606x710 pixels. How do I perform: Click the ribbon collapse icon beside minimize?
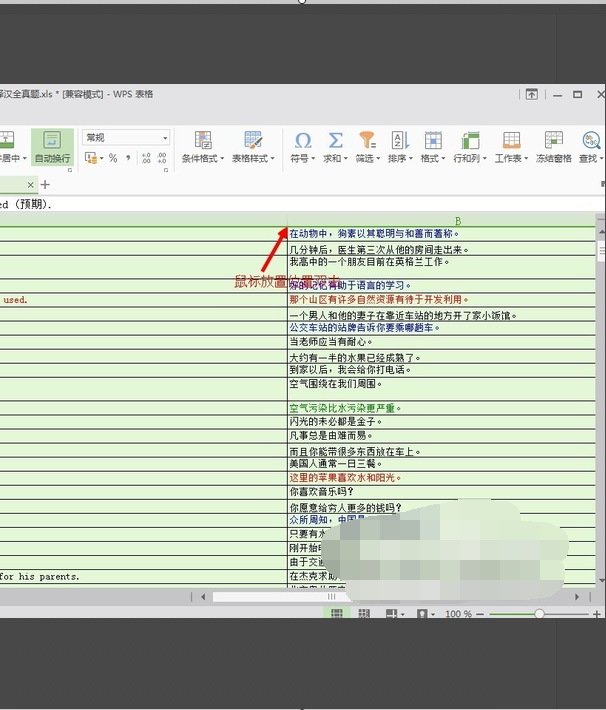[x=532, y=94]
